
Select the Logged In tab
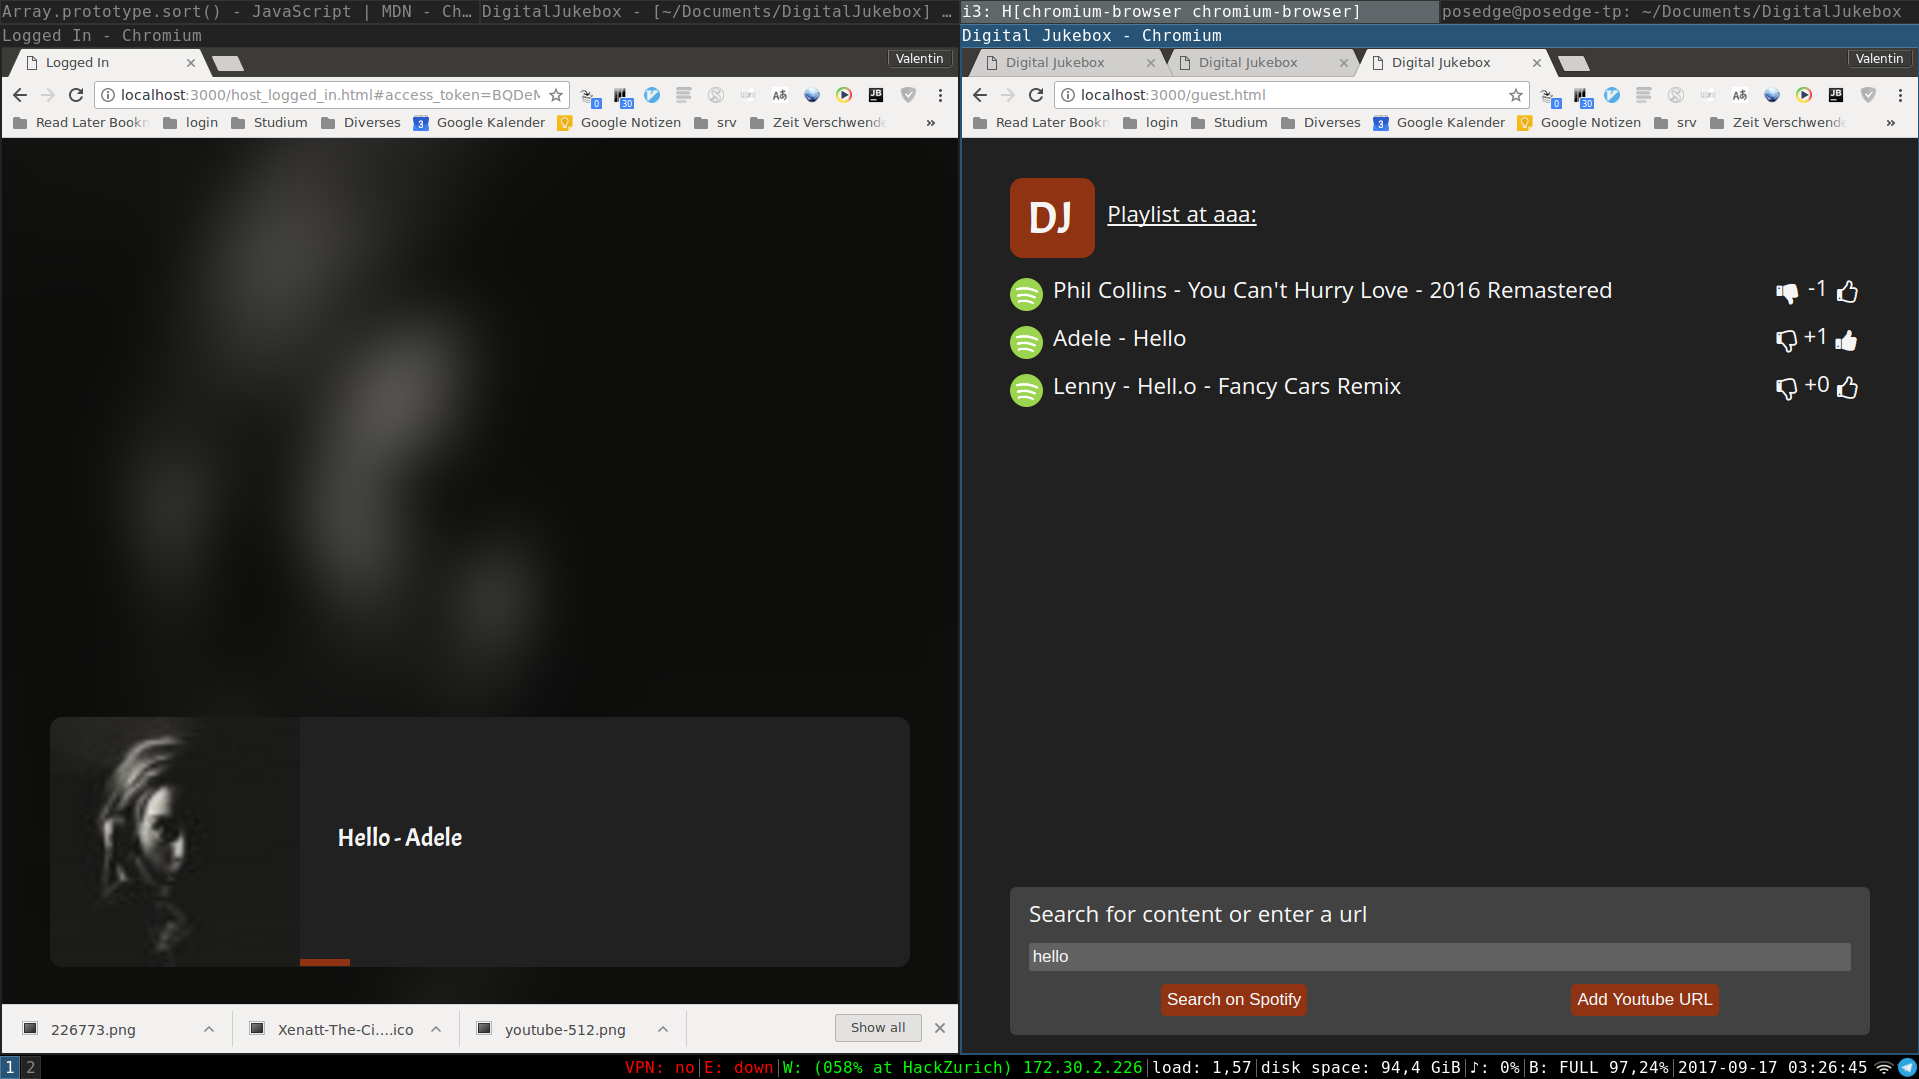coord(108,63)
